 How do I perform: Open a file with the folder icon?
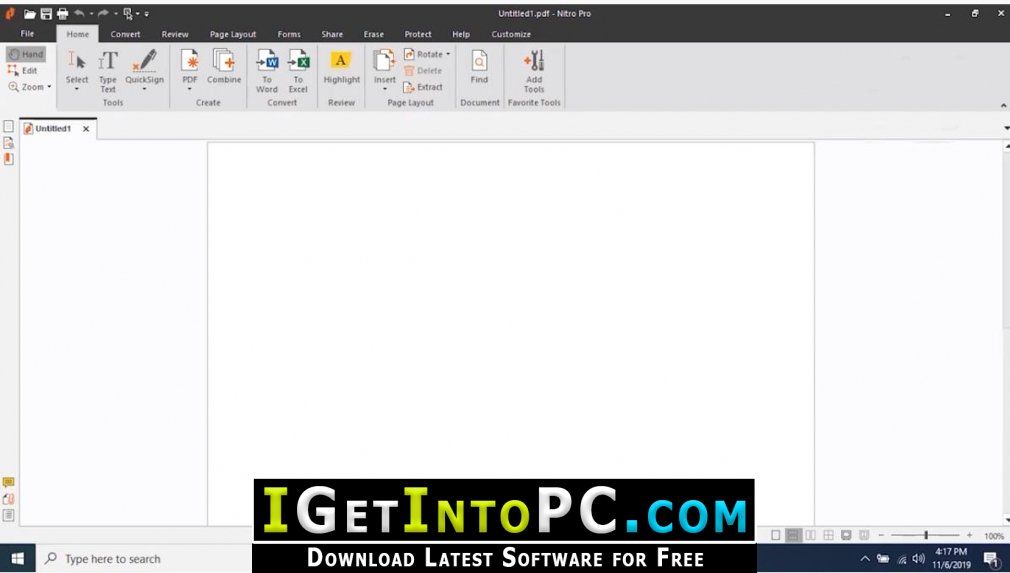pos(30,14)
